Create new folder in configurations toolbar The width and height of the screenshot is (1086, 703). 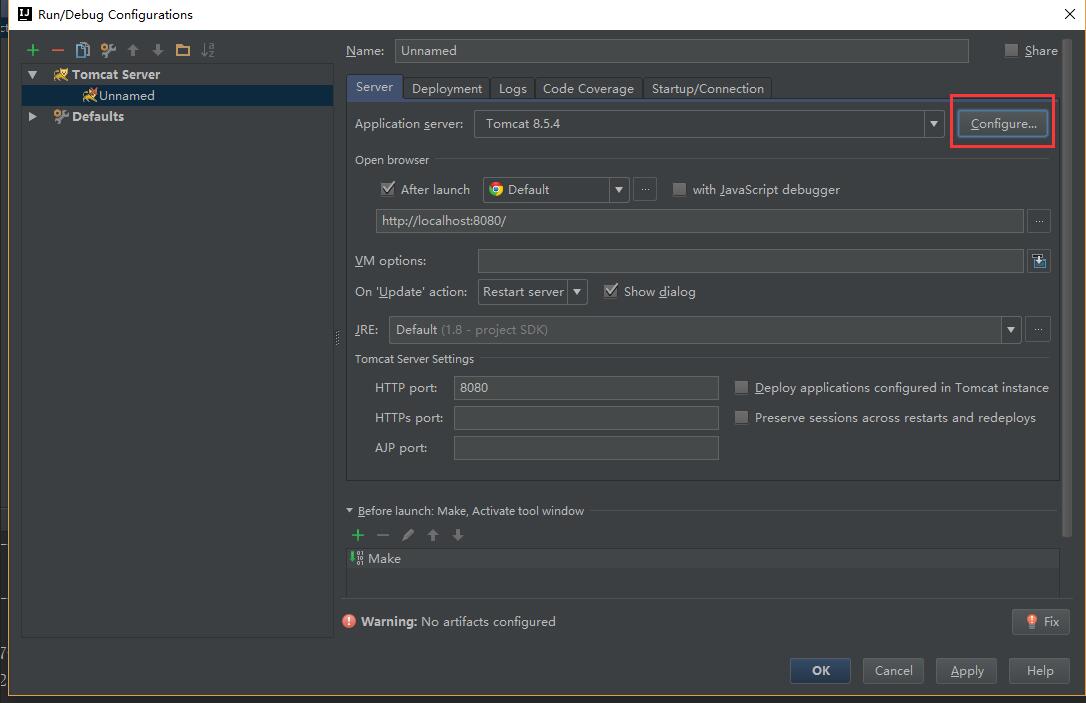pyautogui.click(x=183, y=50)
